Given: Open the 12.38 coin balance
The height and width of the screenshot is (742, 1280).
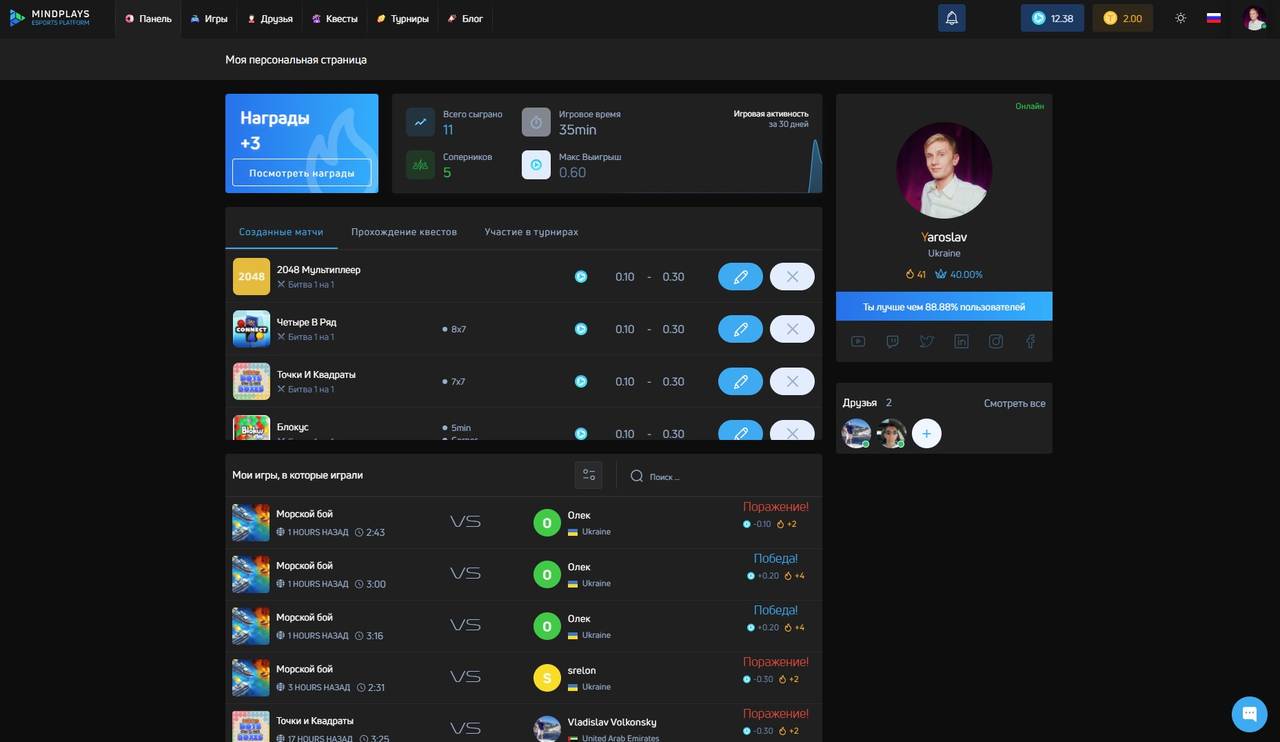Looking at the screenshot, I should tap(1052, 18).
